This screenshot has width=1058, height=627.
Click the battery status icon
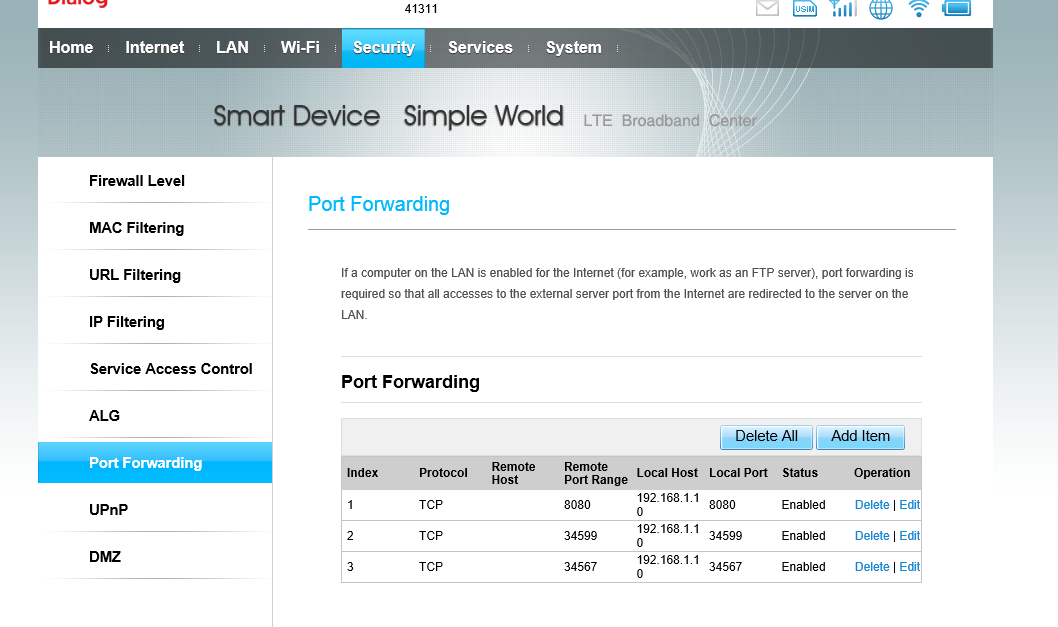tap(956, 9)
